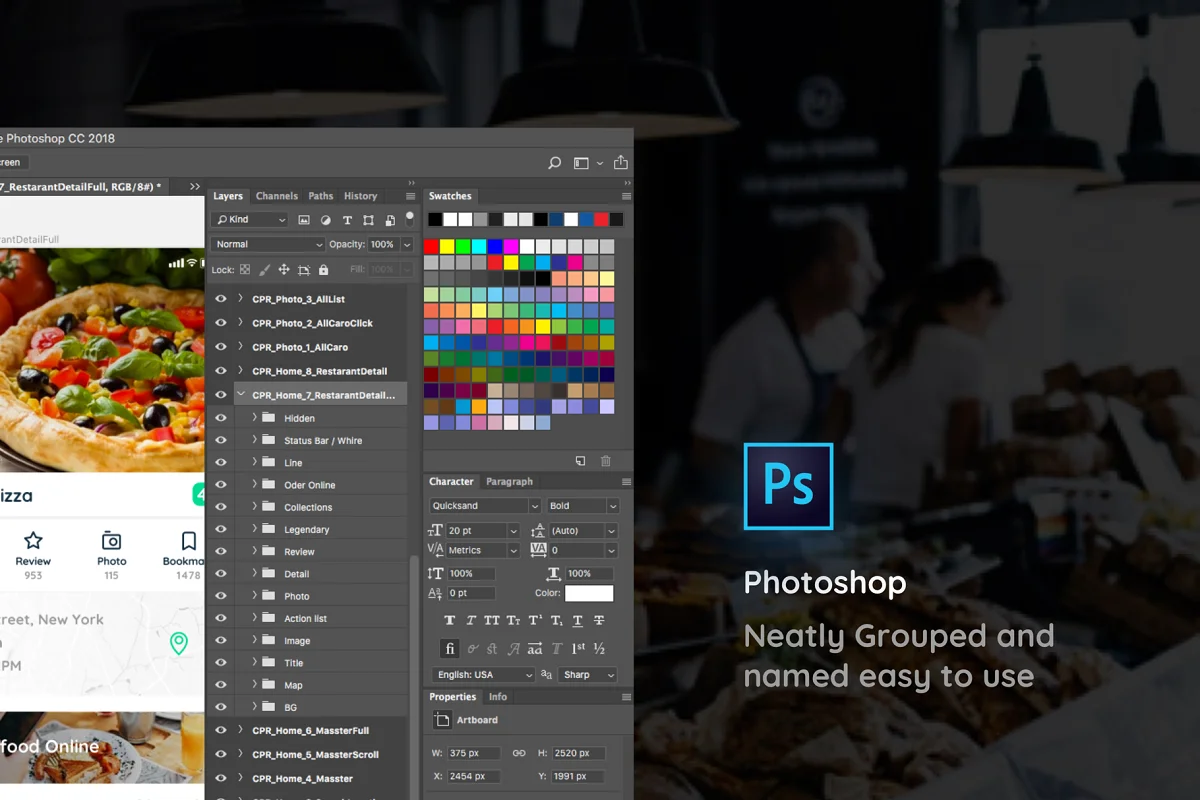The height and width of the screenshot is (800, 1200).
Task: Open the Bold font style dropdown
Action: coord(583,506)
